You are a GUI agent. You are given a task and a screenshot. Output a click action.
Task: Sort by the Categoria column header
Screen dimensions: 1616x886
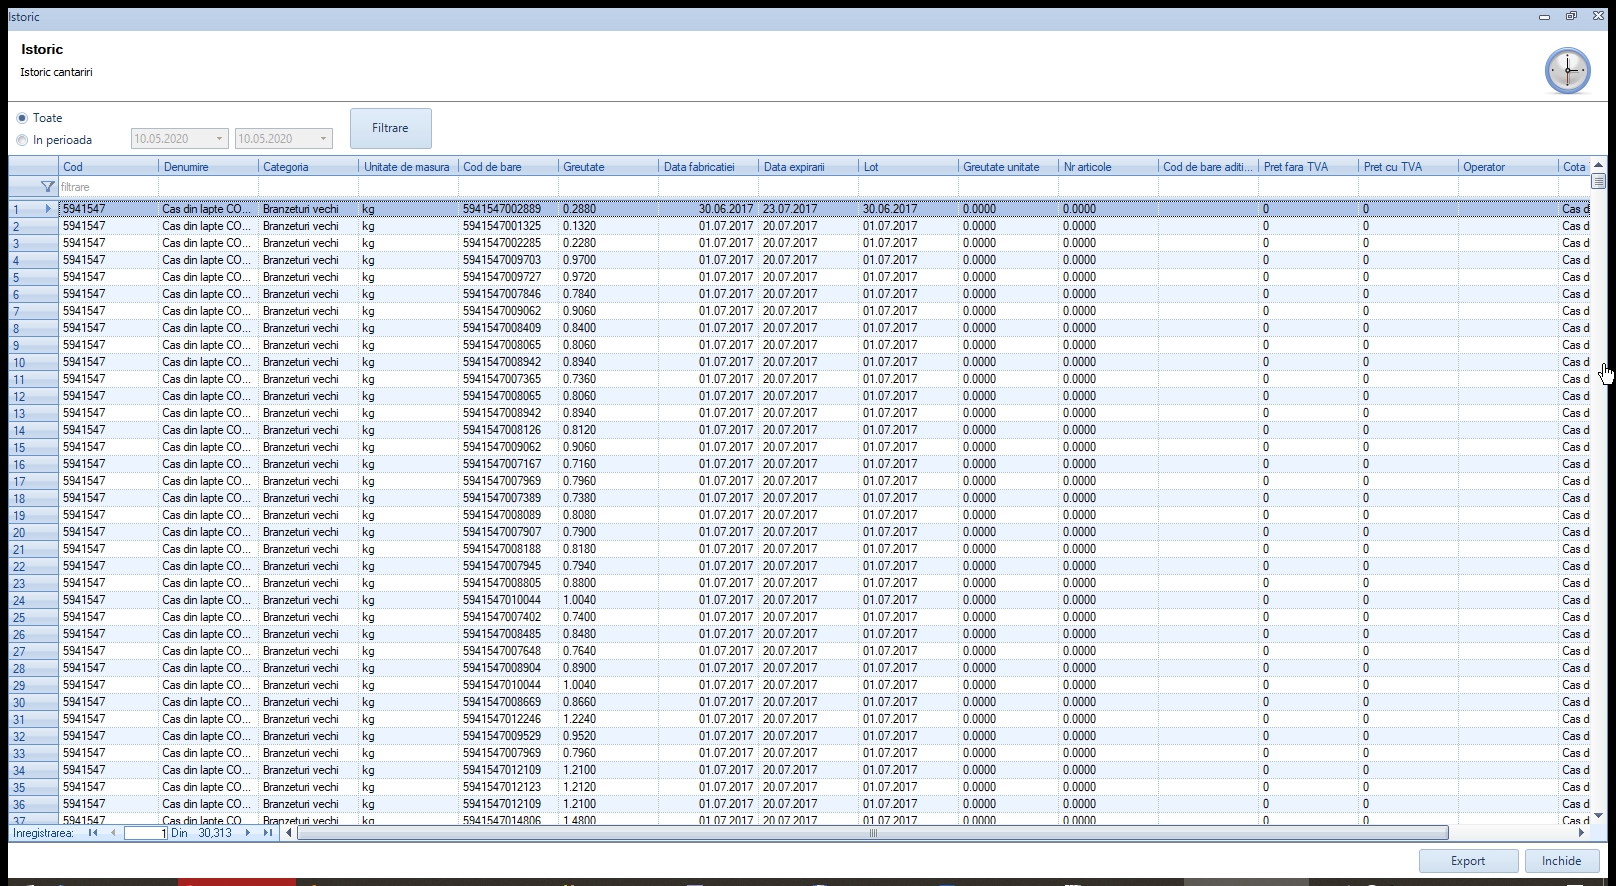[x=308, y=167]
